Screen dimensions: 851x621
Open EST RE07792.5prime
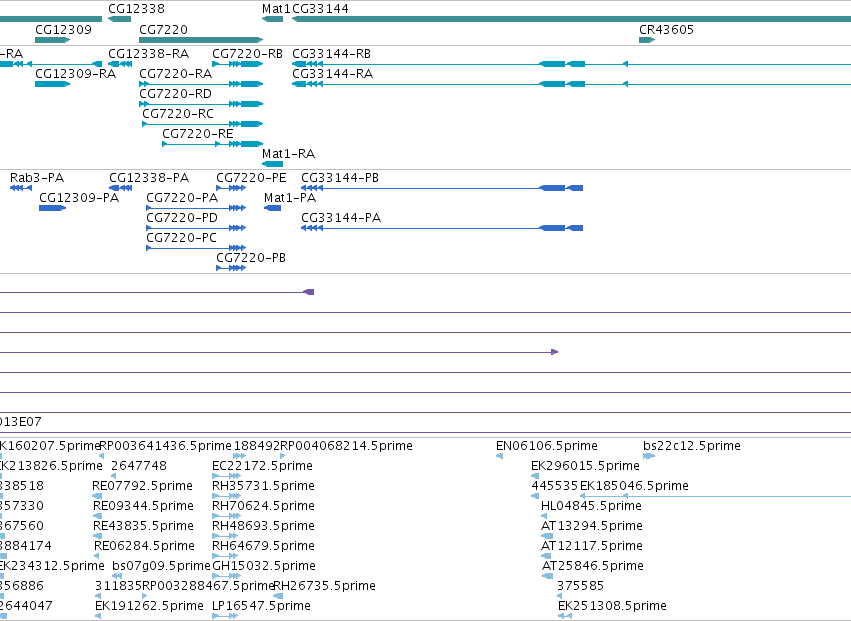(143, 485)
